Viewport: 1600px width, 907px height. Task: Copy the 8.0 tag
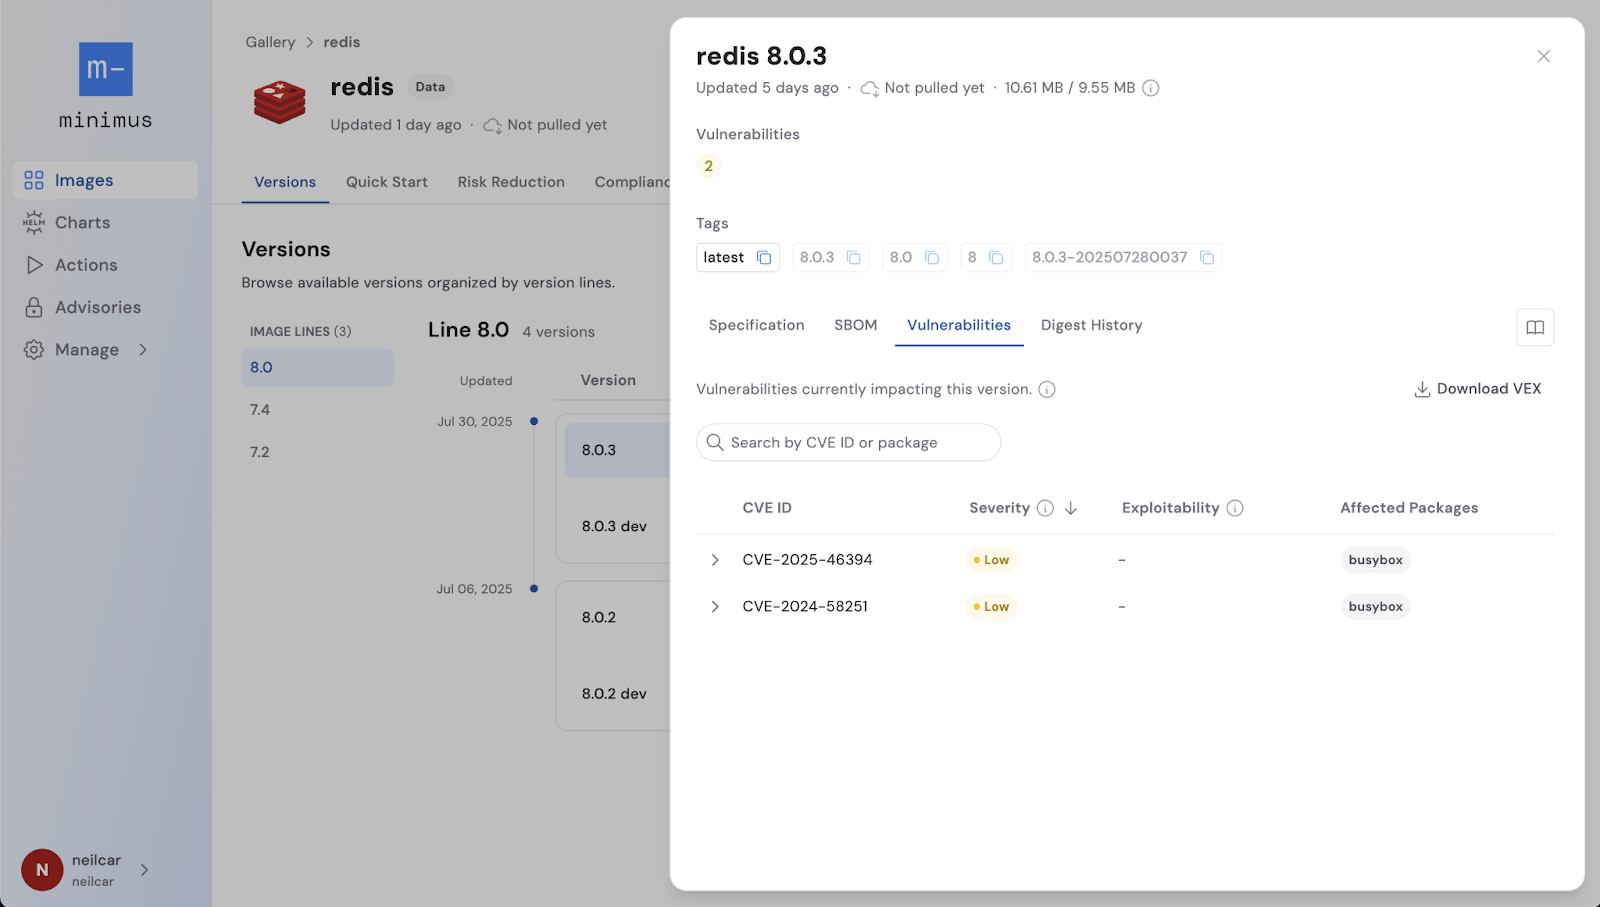932,258
